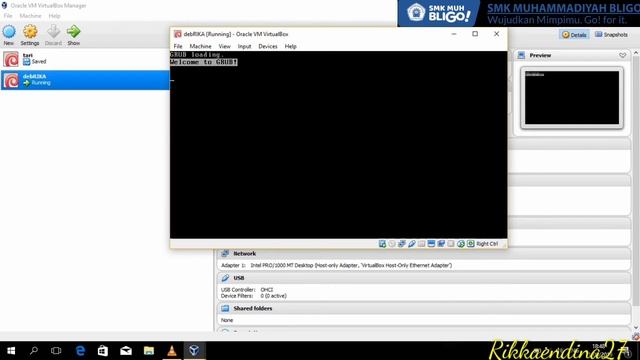Open the Mail icon on the taskbar
640x360 pixels.
pyautogui.click(x=126, y=351)
